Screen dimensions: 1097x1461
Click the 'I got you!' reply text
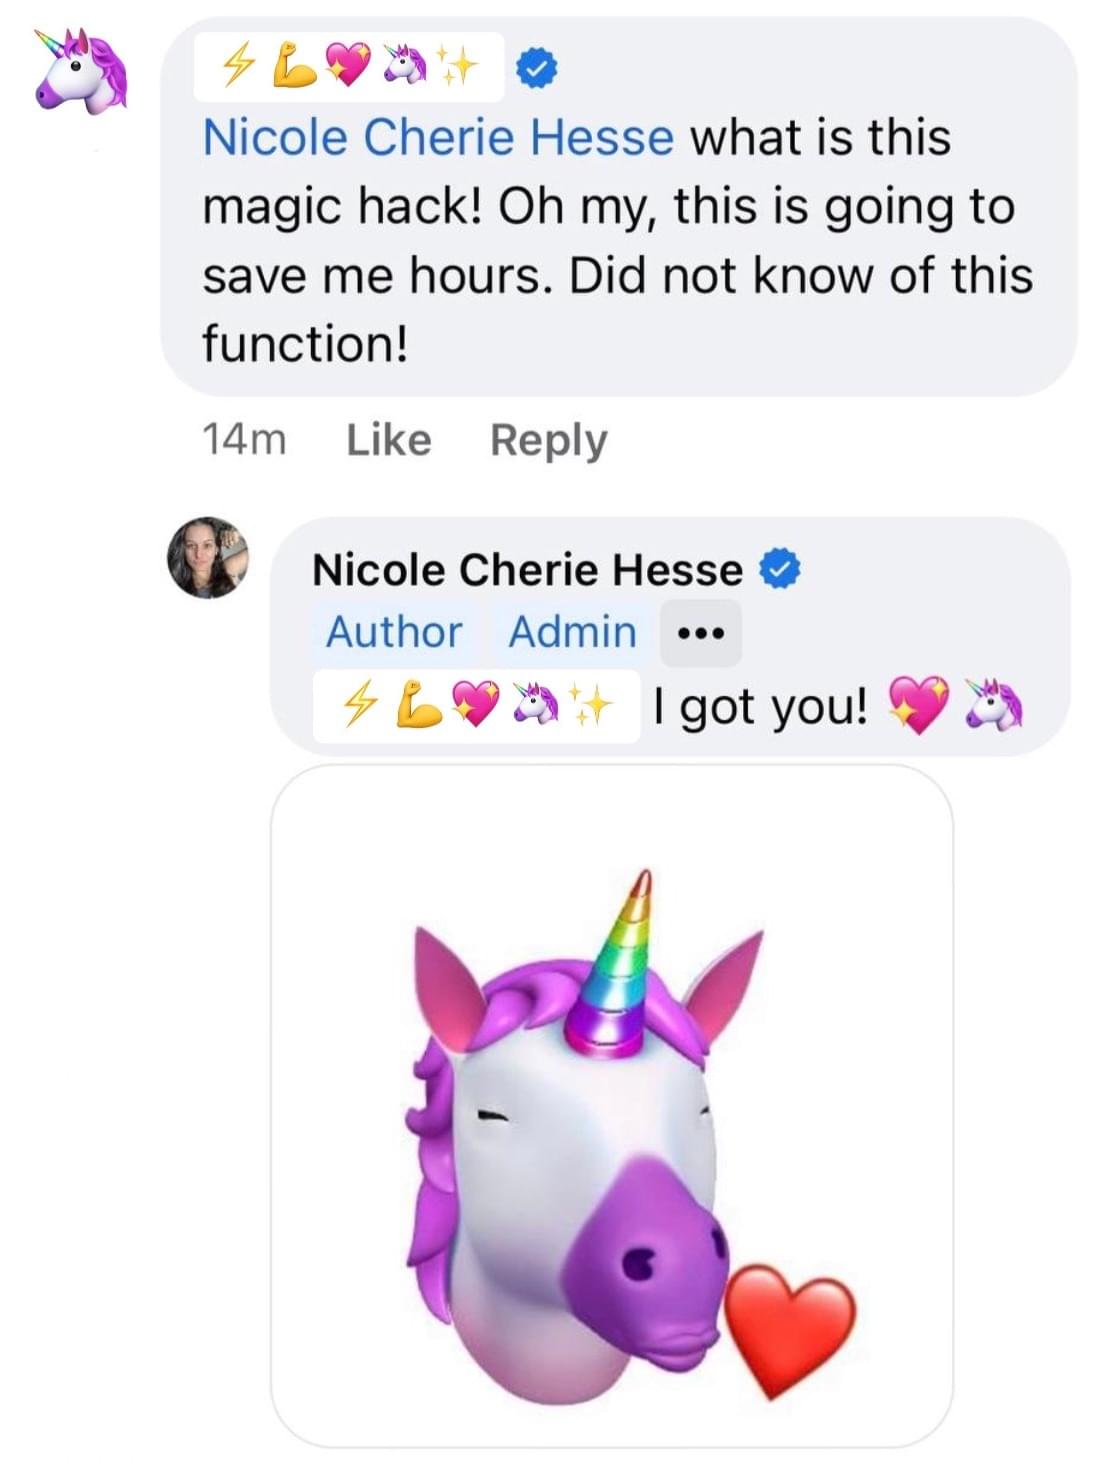(760, 708)
